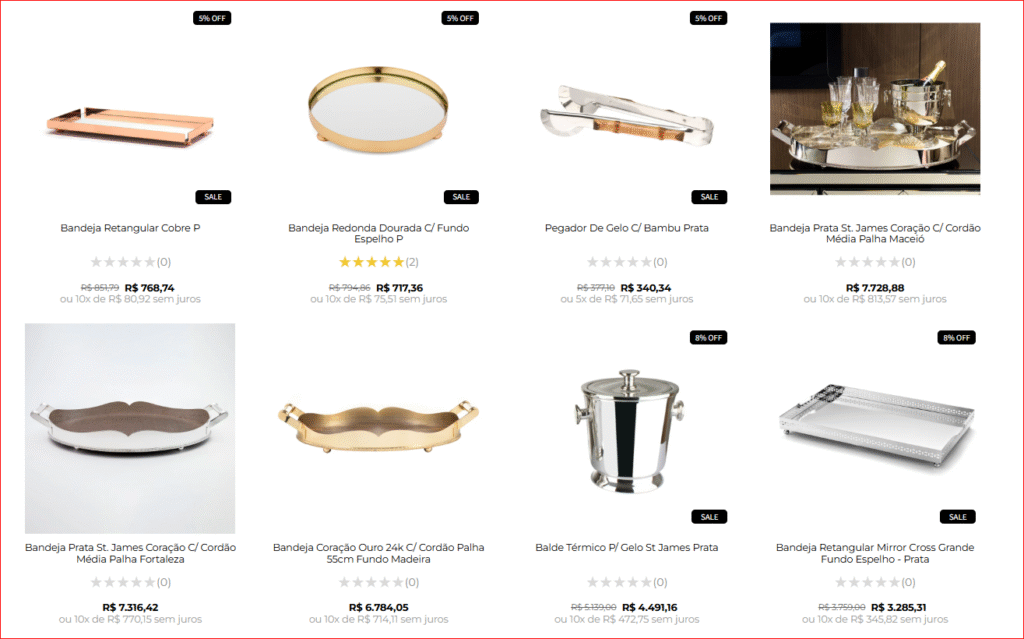Viewport: 1024px width, 639px height.
Task: Open Bandeja Coração Ouro 24k product title
Action: tap(379, 553)
